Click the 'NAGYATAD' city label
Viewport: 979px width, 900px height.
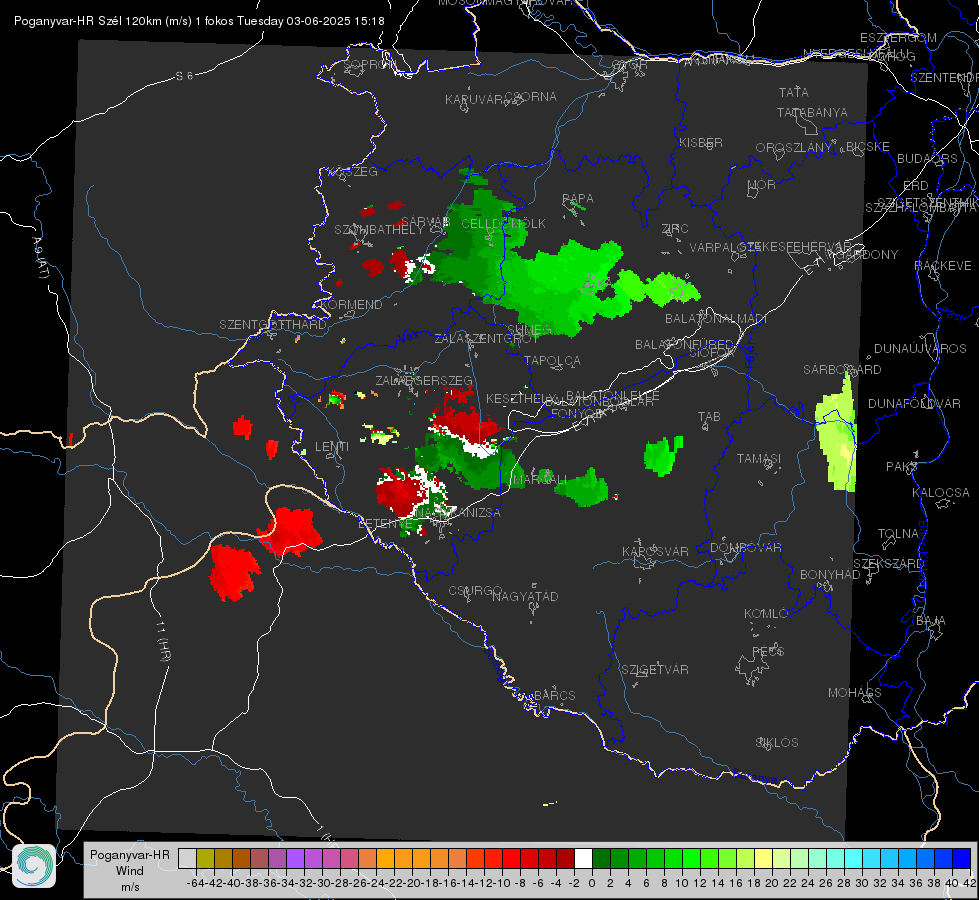point(525,596)
